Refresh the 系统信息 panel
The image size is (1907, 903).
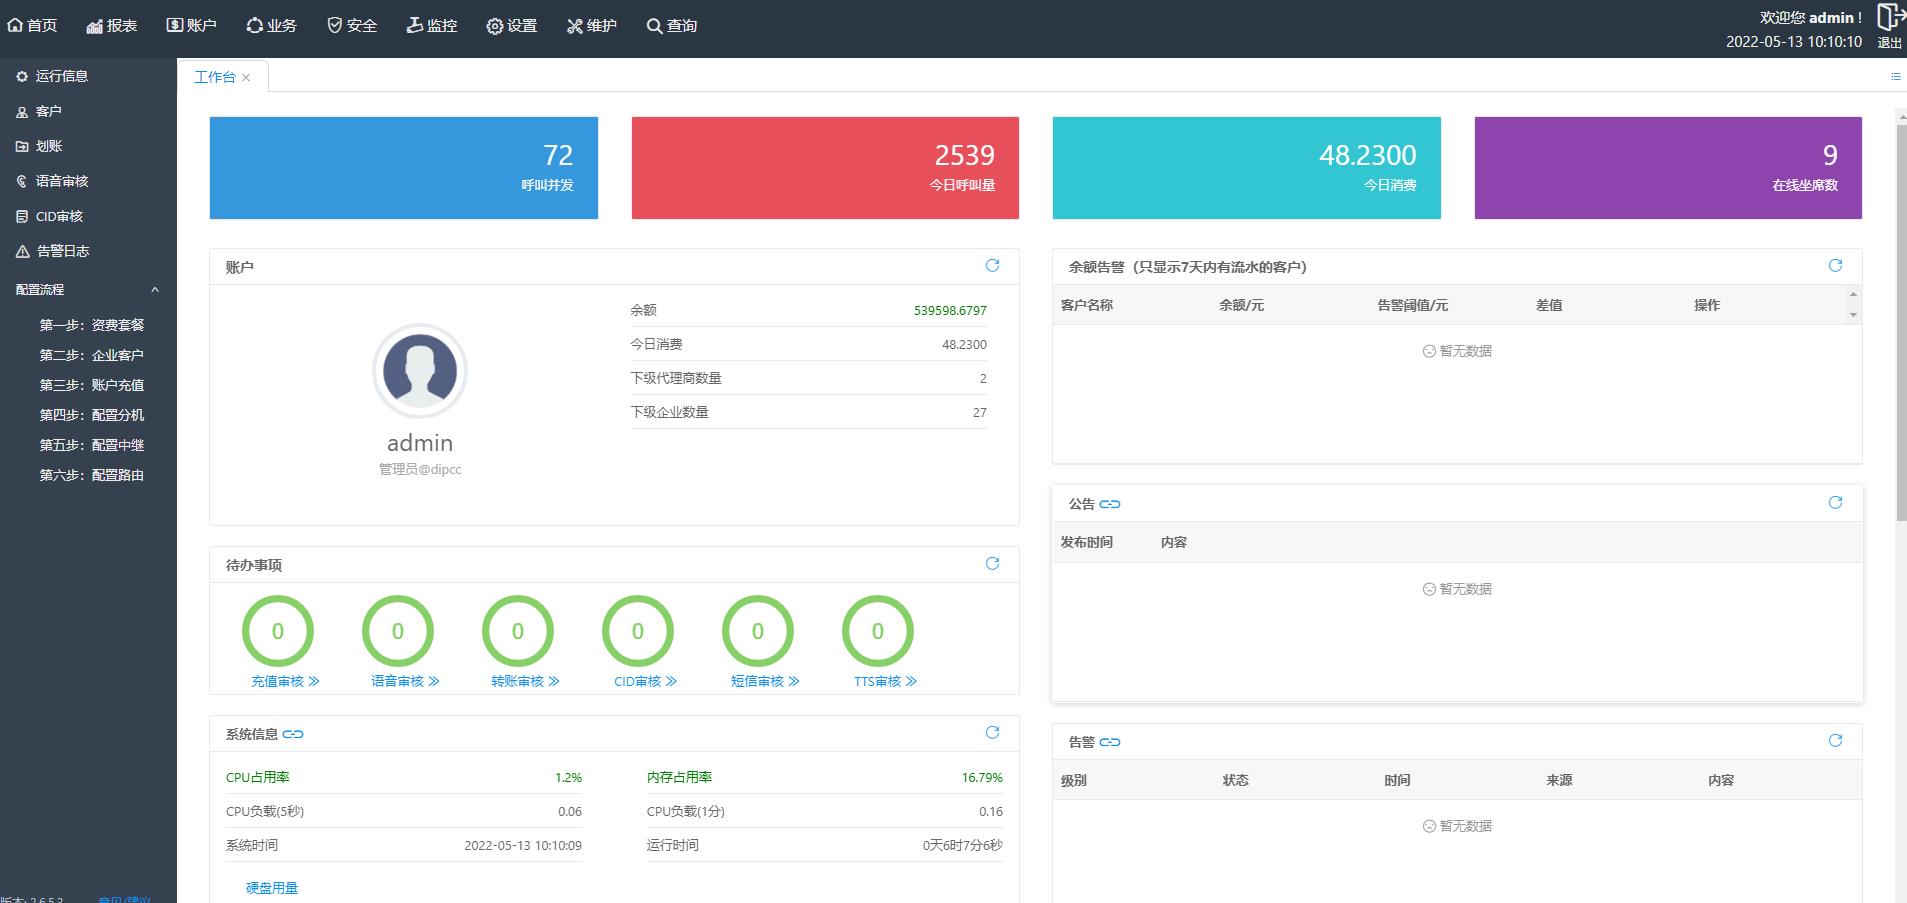pyautogui.click(x=992, y=732)
